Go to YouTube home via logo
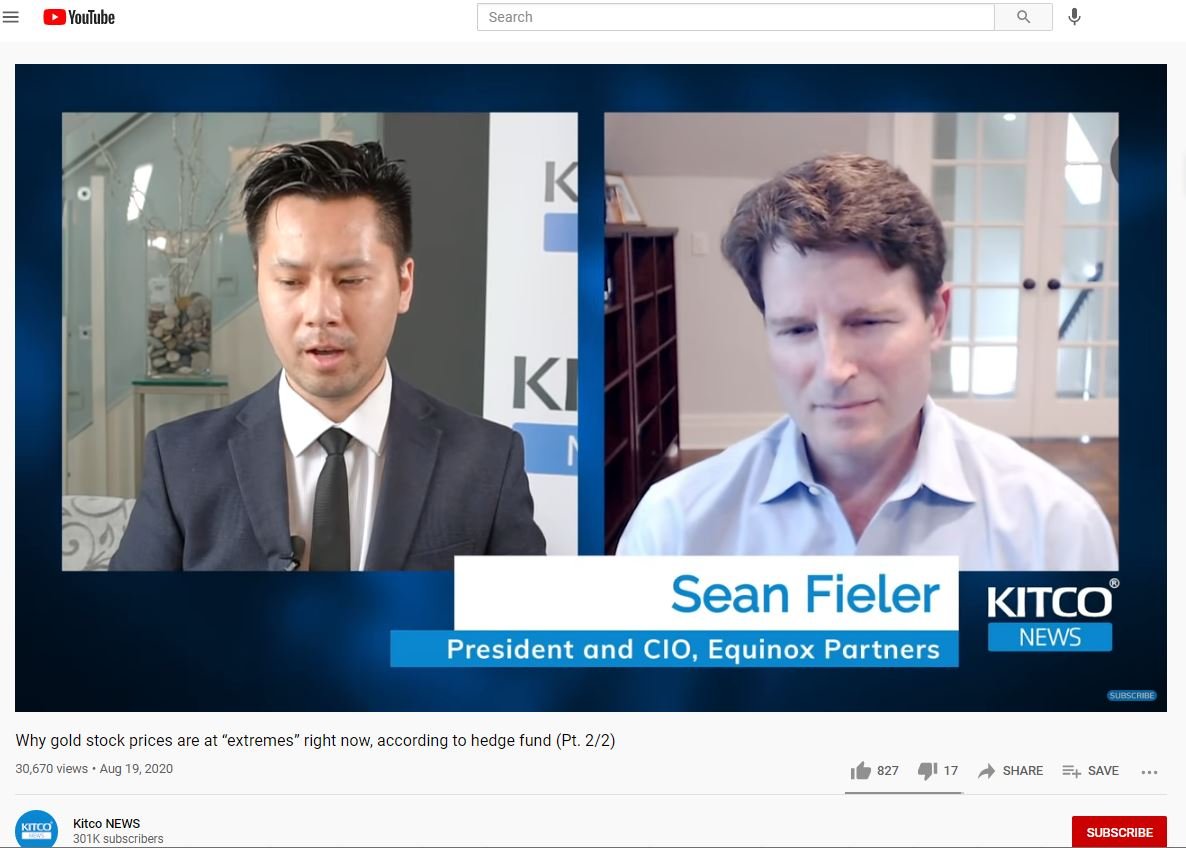1186x848 pixels. tap(79, 17)
